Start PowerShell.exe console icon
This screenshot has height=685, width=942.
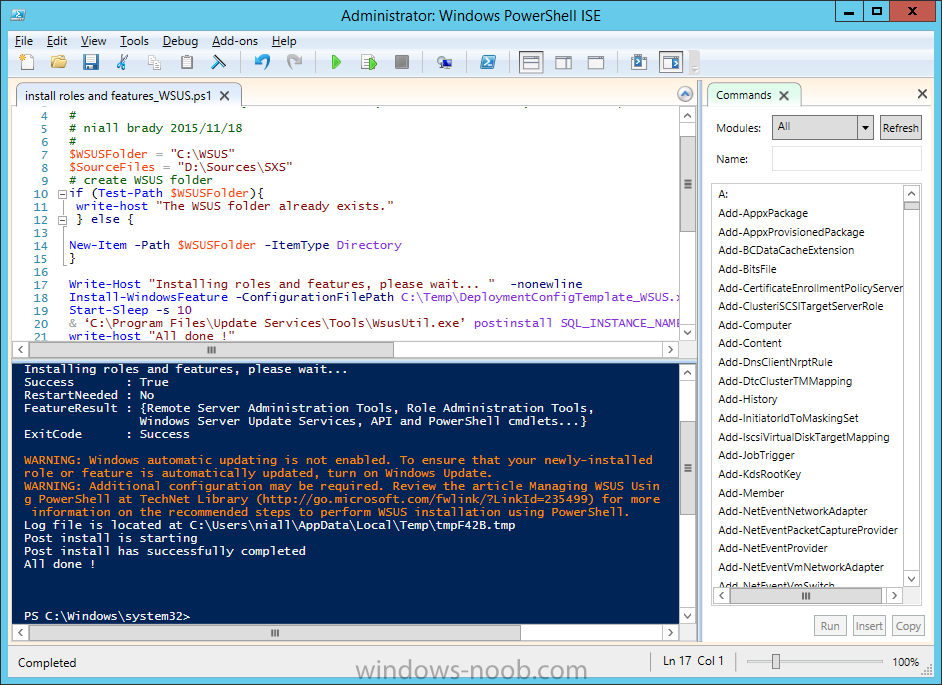point(488,62)
